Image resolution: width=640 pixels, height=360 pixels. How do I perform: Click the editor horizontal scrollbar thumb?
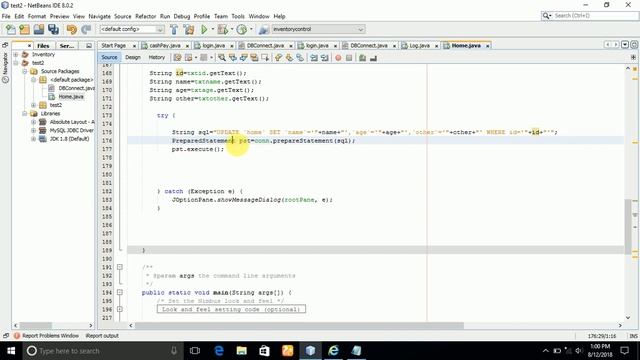(299, 326)
